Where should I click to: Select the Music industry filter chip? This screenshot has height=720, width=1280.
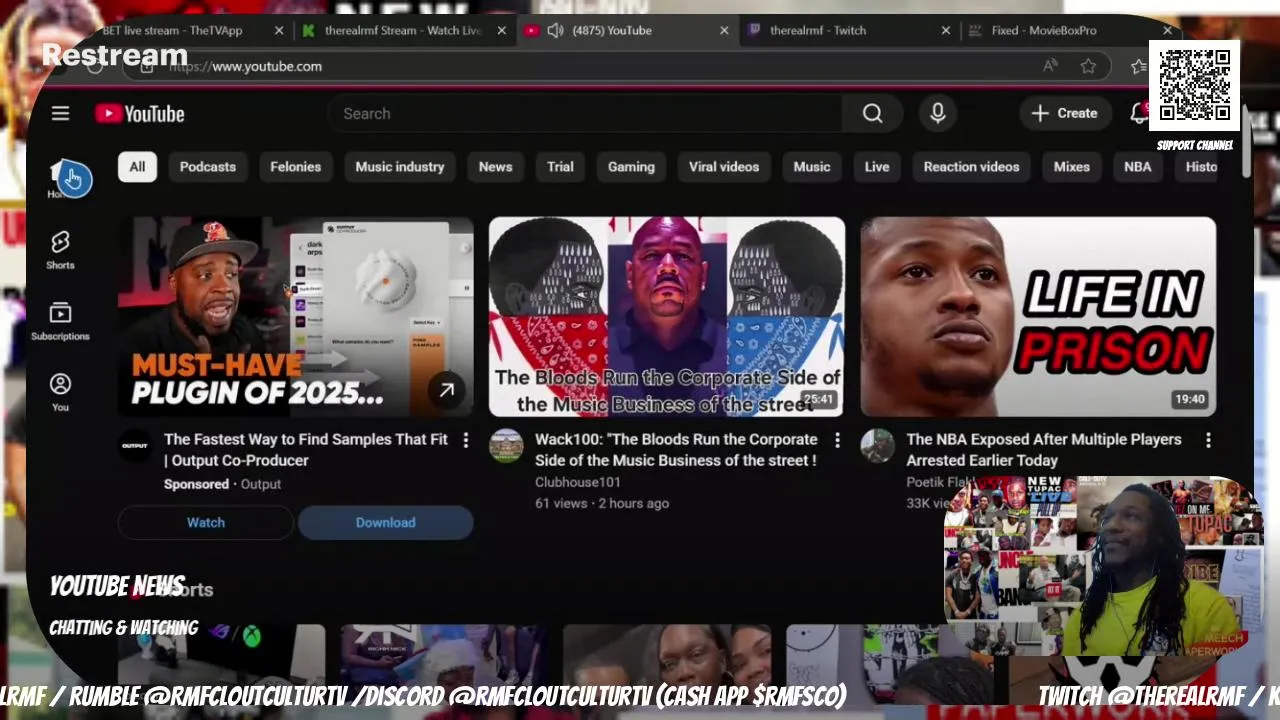tap(400, 167)
